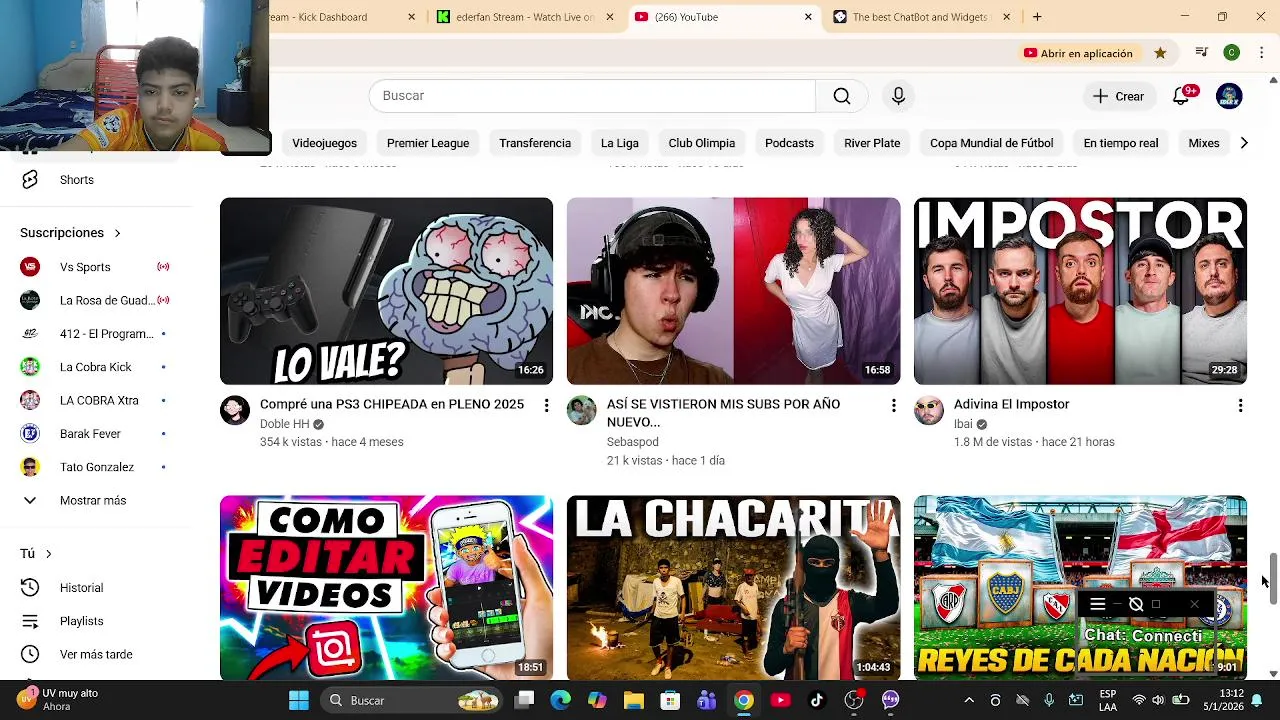1280x720 pixels.
Task: Activate voice search microphone
Action: tap(898, 96)
